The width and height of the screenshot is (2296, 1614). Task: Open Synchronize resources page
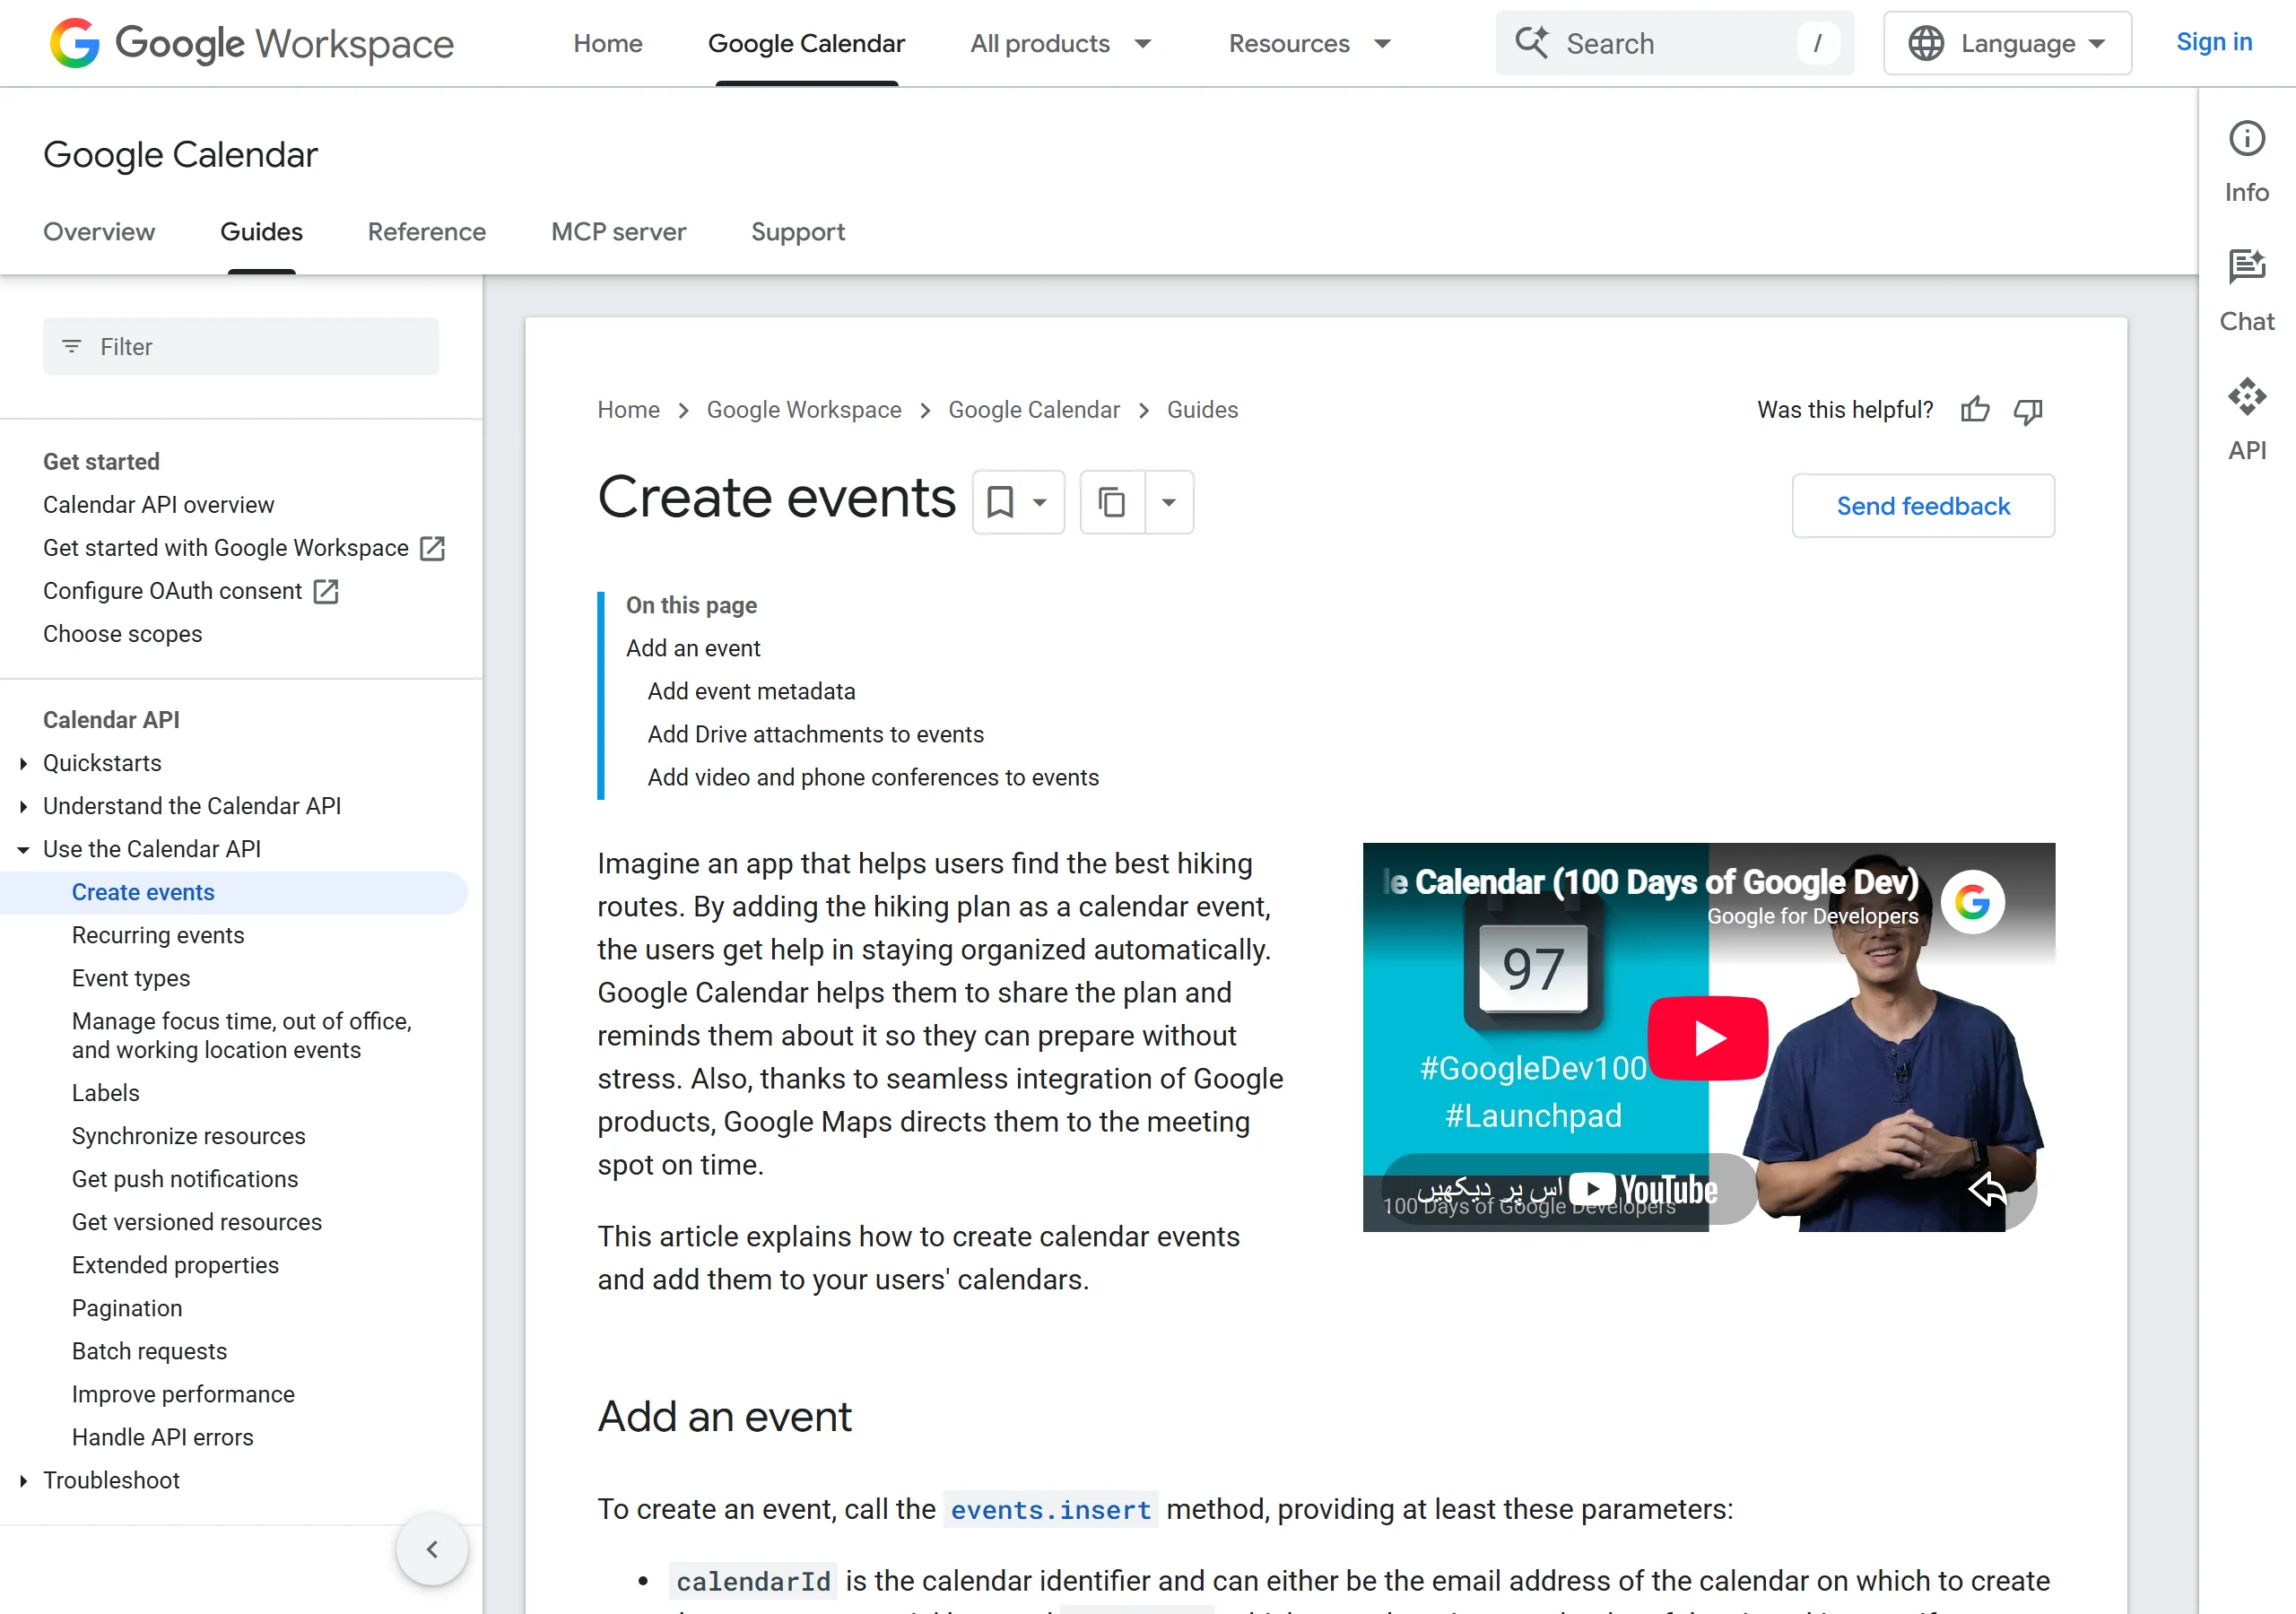tap(188, 1136)
